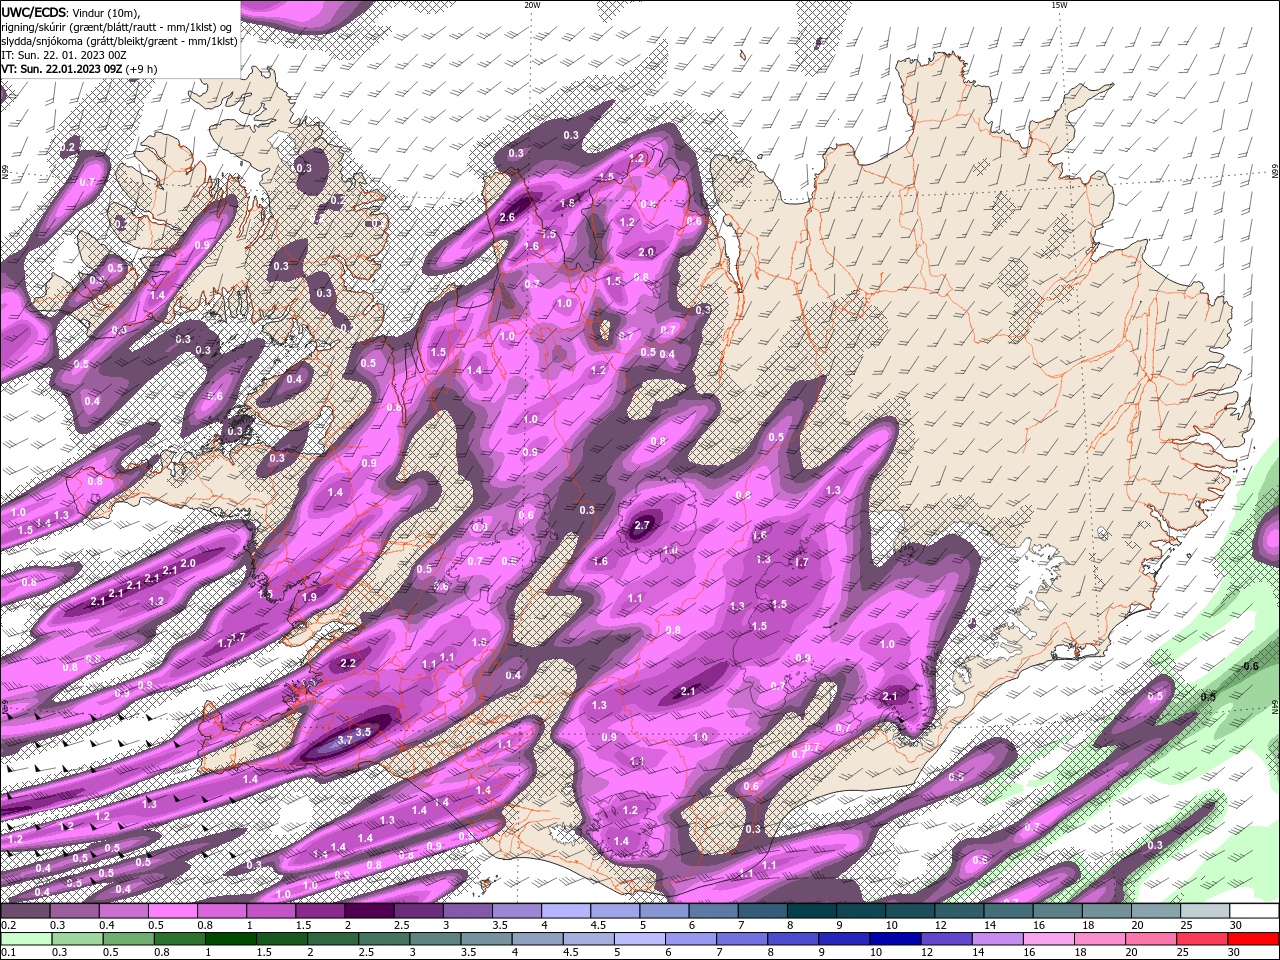1280x960 pixels.
Task: Click the IT initial time line
Action: click(62, 55)
